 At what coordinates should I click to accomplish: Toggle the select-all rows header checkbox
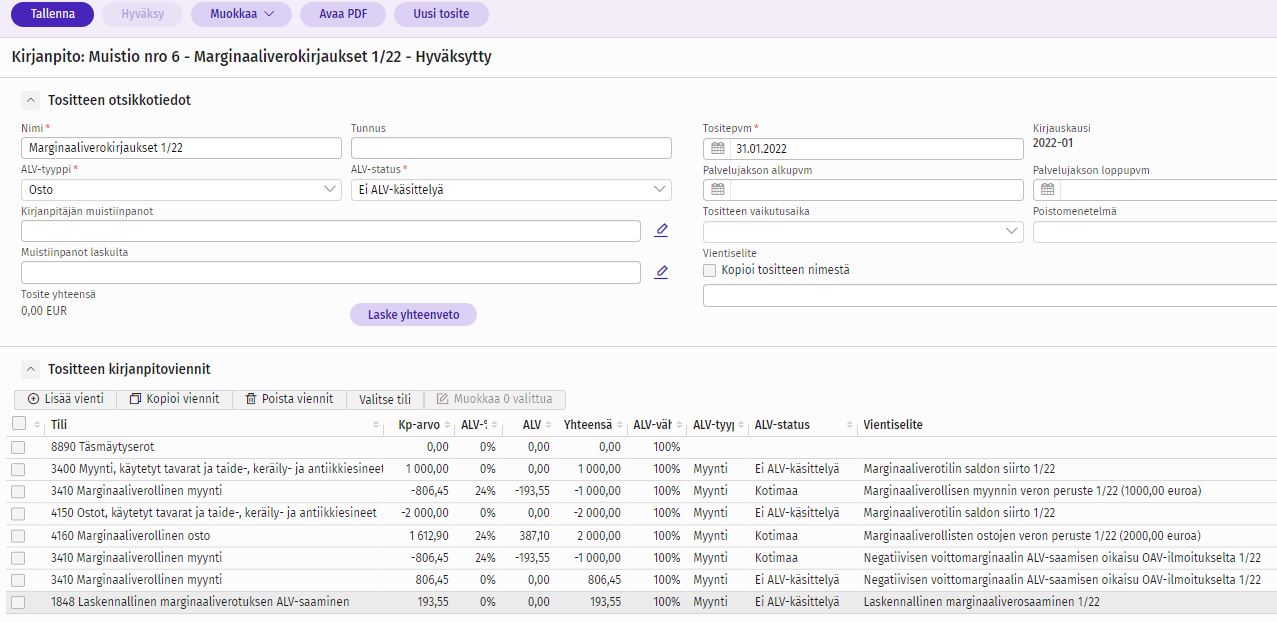point(18,424)
